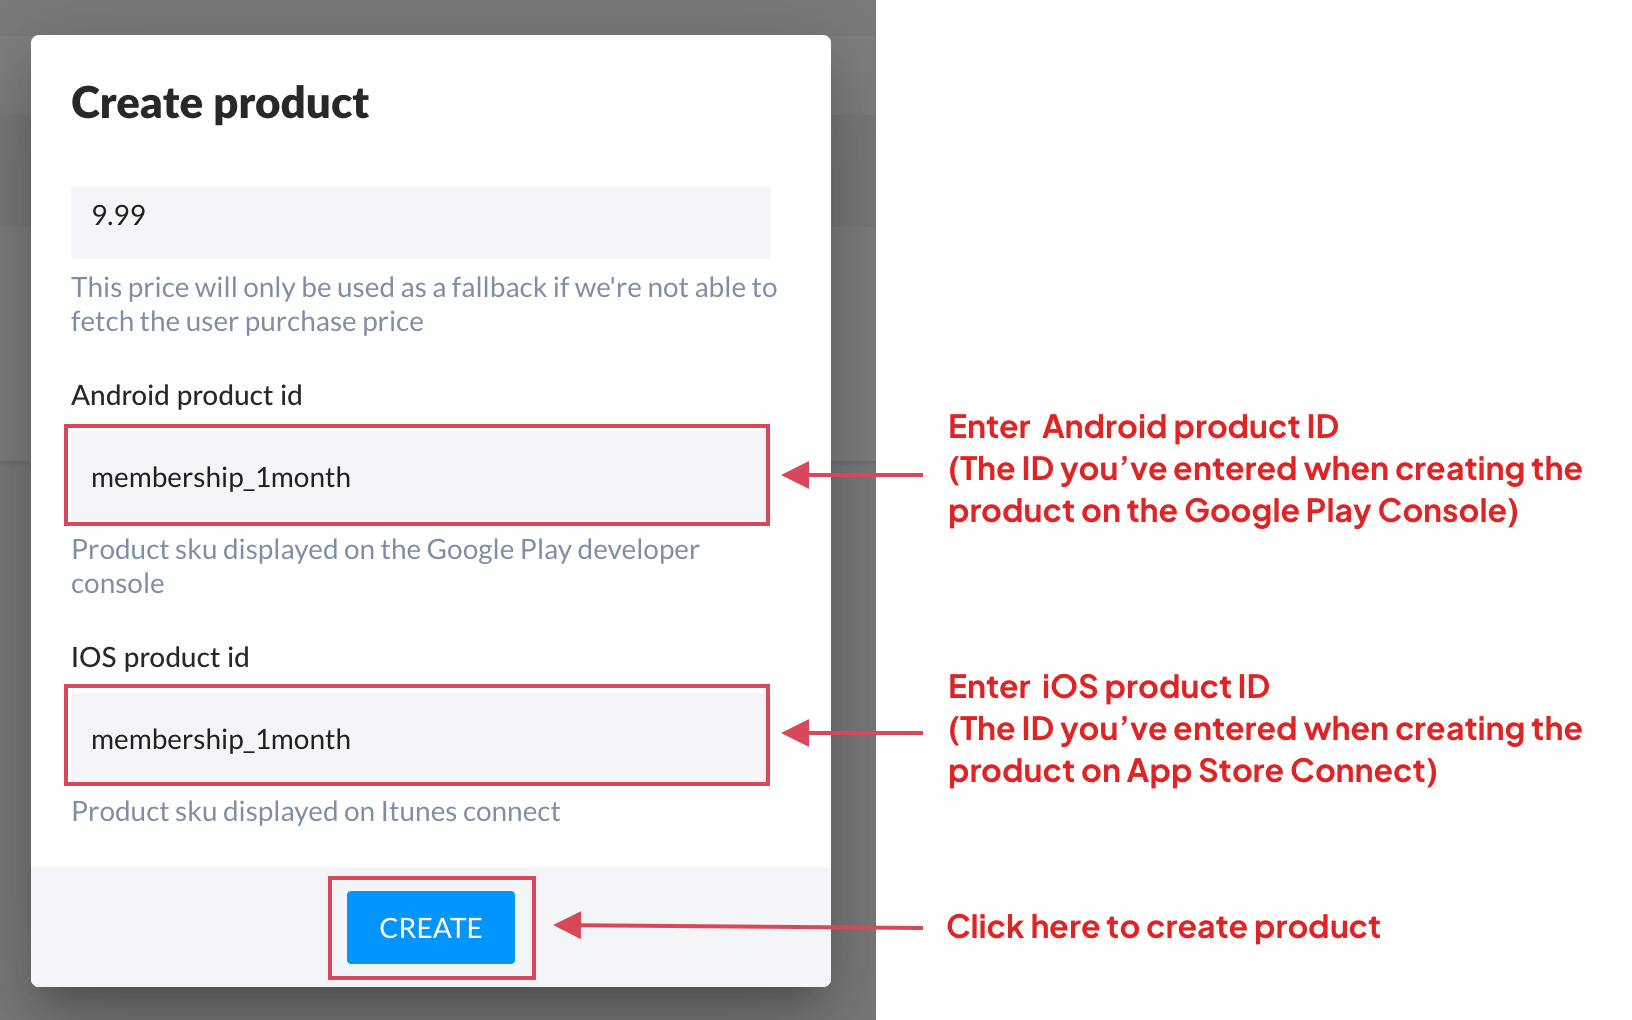The width and height of the screenshot is (1632, 1020).
Task: Click the Google Play developer console hint text
Action: click(385, 566)
